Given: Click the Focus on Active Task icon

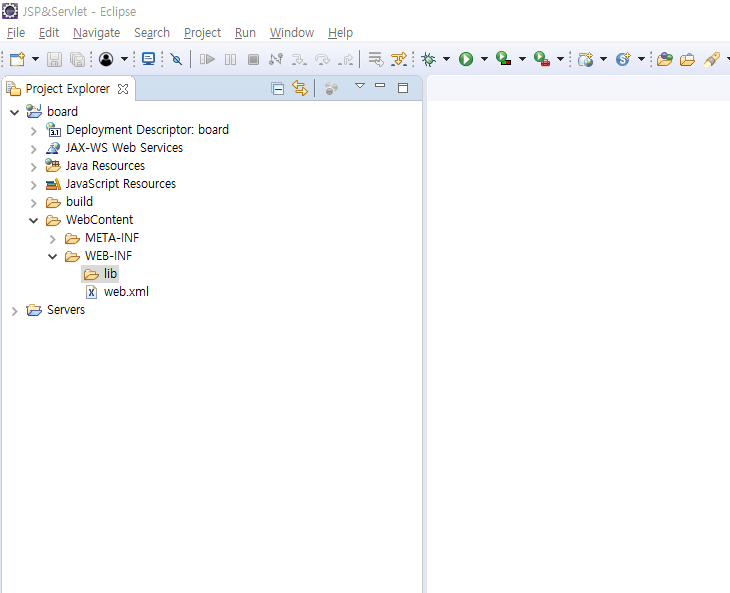Looking at the screenshot, I should point(331,88).
